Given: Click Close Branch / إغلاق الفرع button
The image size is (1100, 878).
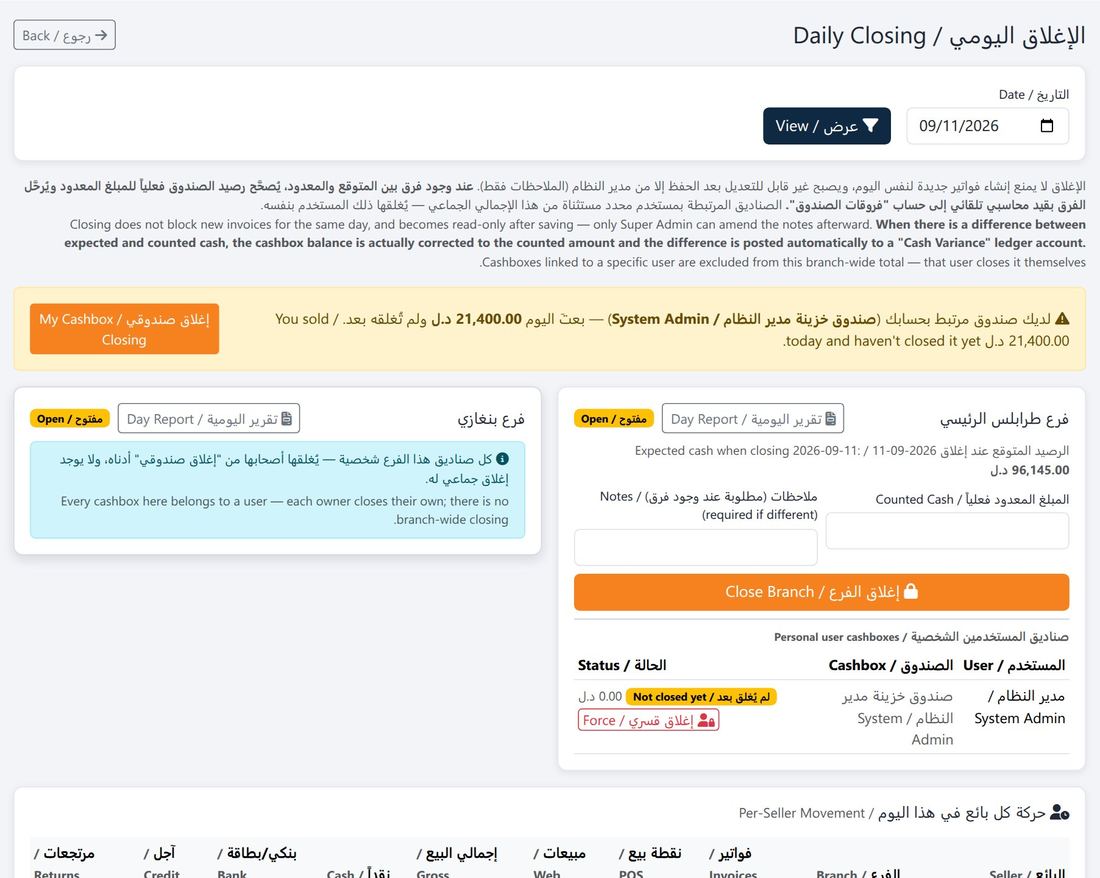Looking at the screenshot, I should tap(821, 592).
